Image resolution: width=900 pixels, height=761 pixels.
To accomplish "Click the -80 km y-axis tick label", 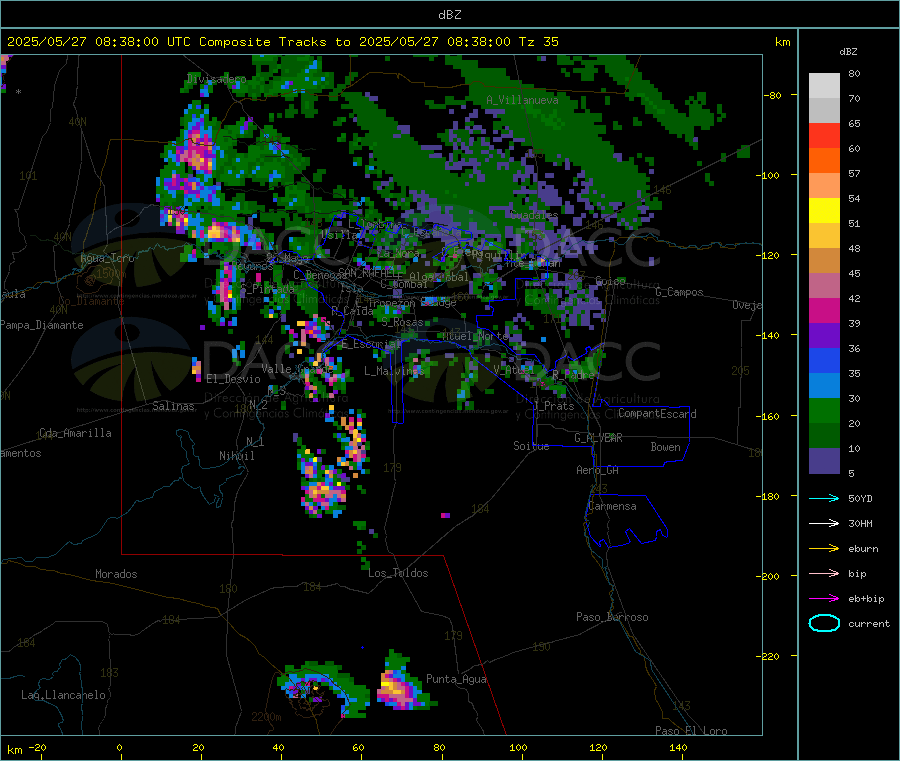I will point(773,95).
